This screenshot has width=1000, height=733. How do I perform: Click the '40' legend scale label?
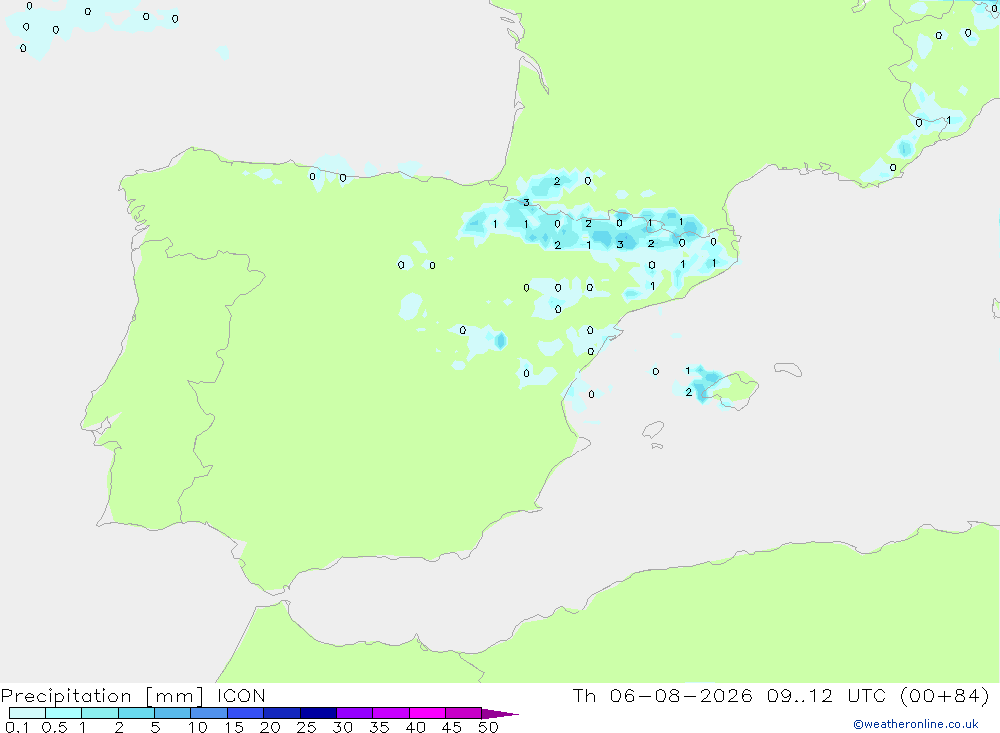(x=416, y=727)
